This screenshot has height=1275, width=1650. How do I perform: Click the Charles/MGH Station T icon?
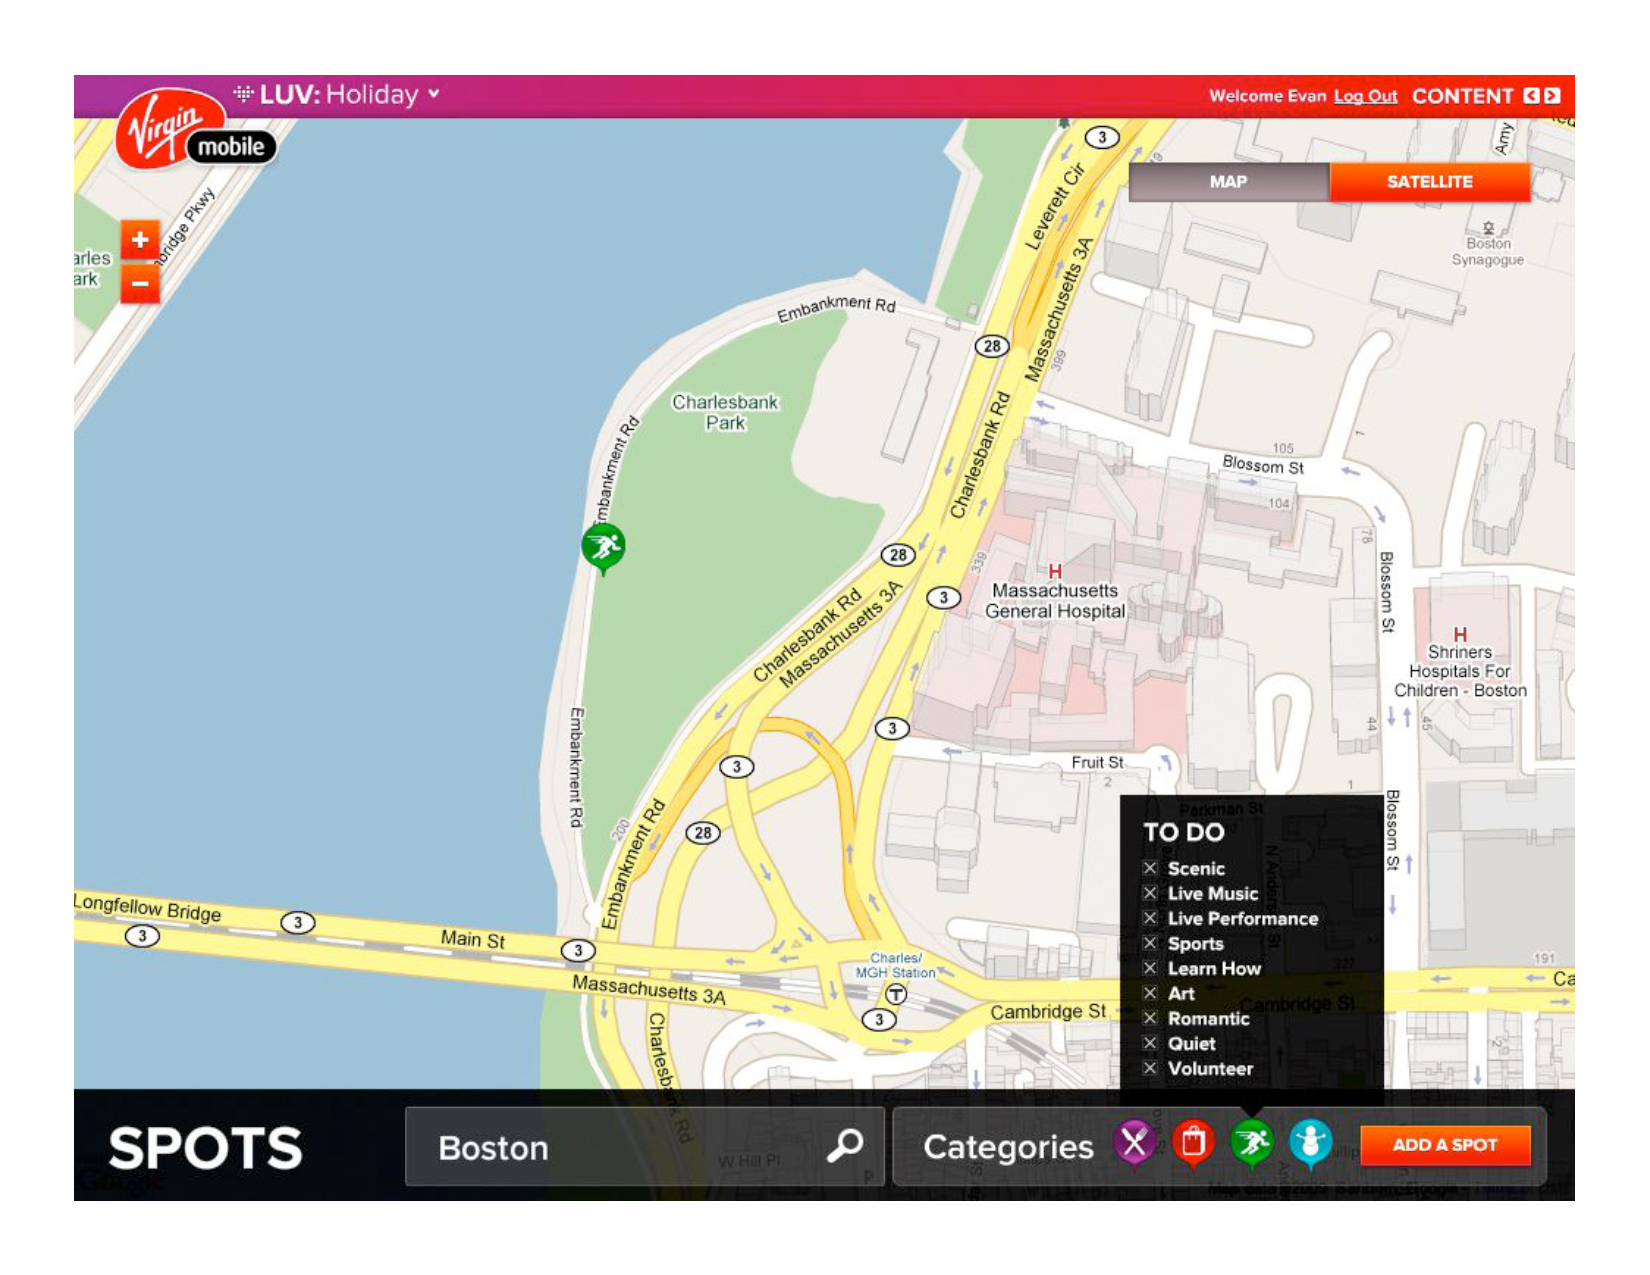click(x=896, y=994)
